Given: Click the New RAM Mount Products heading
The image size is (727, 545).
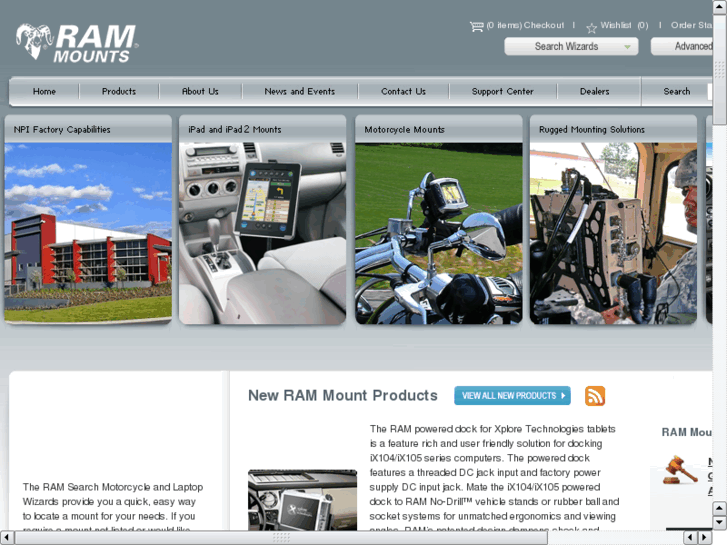Looking at the screenshot, I should (x=343, y=396).
